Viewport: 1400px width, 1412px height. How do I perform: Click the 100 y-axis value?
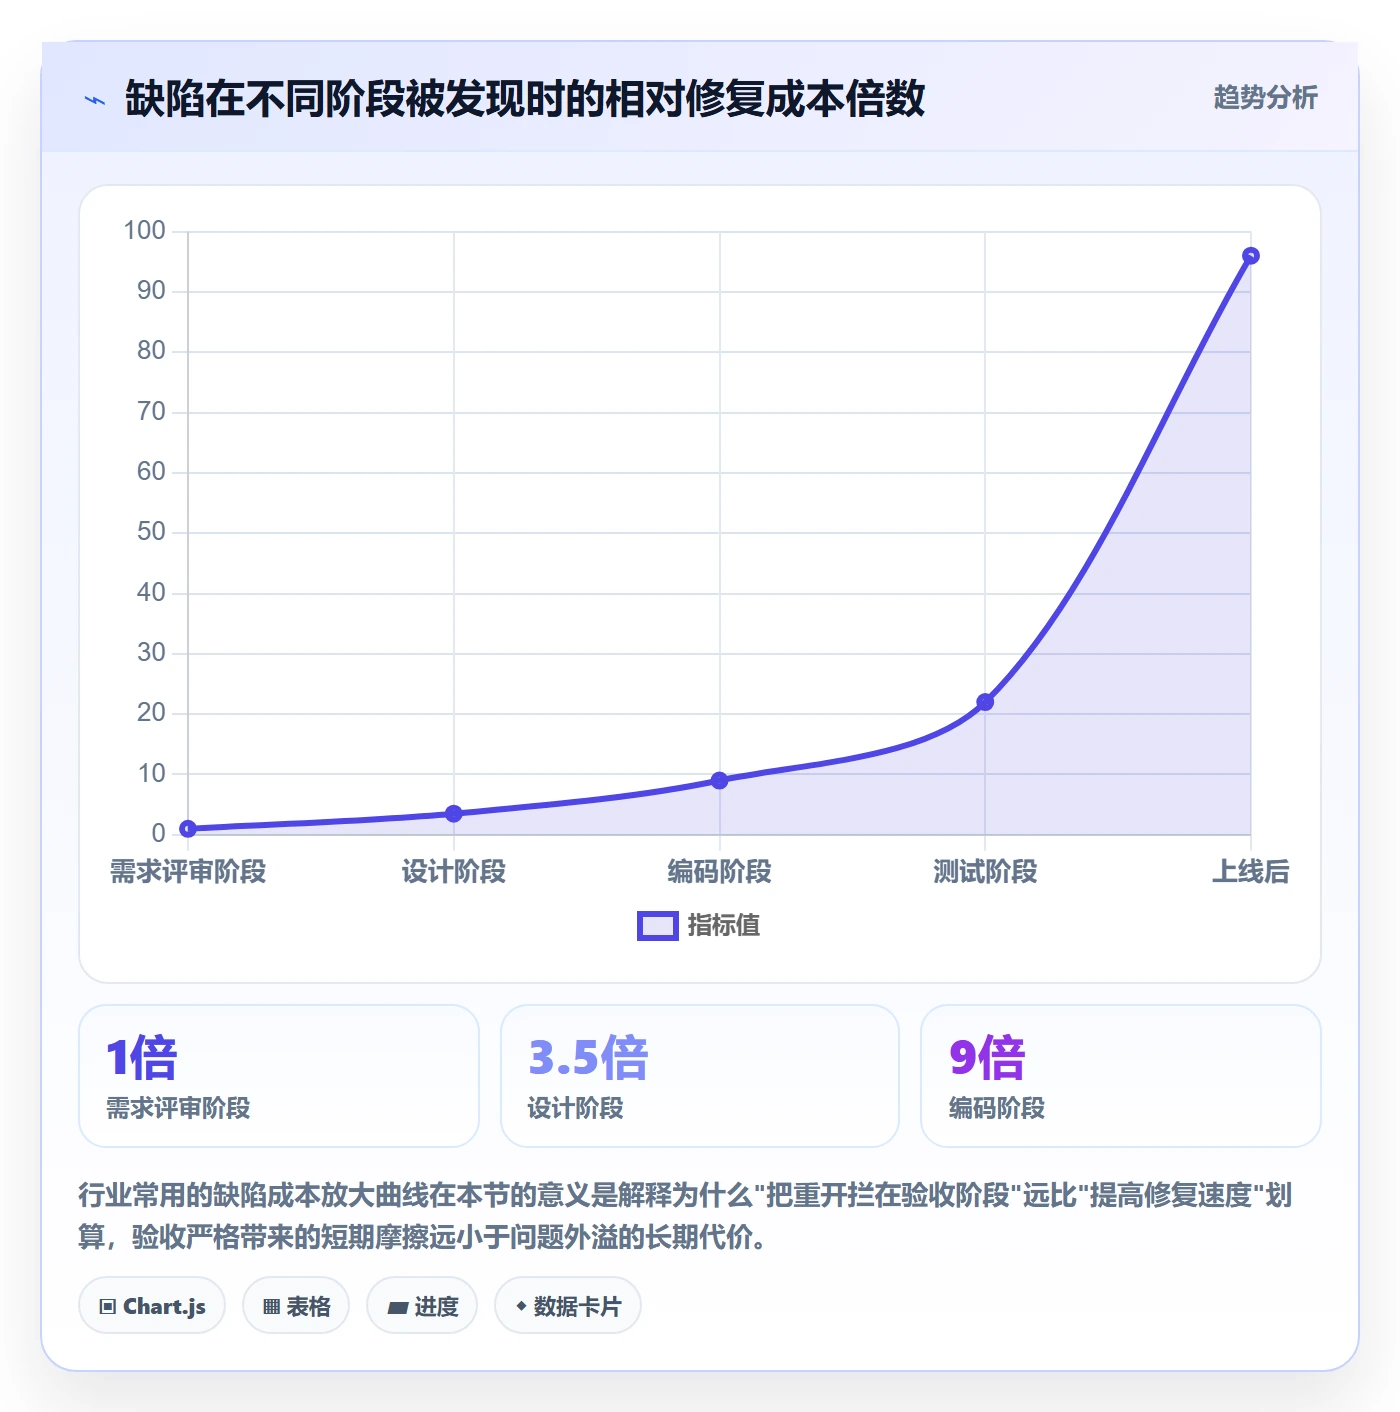(144, 231)
